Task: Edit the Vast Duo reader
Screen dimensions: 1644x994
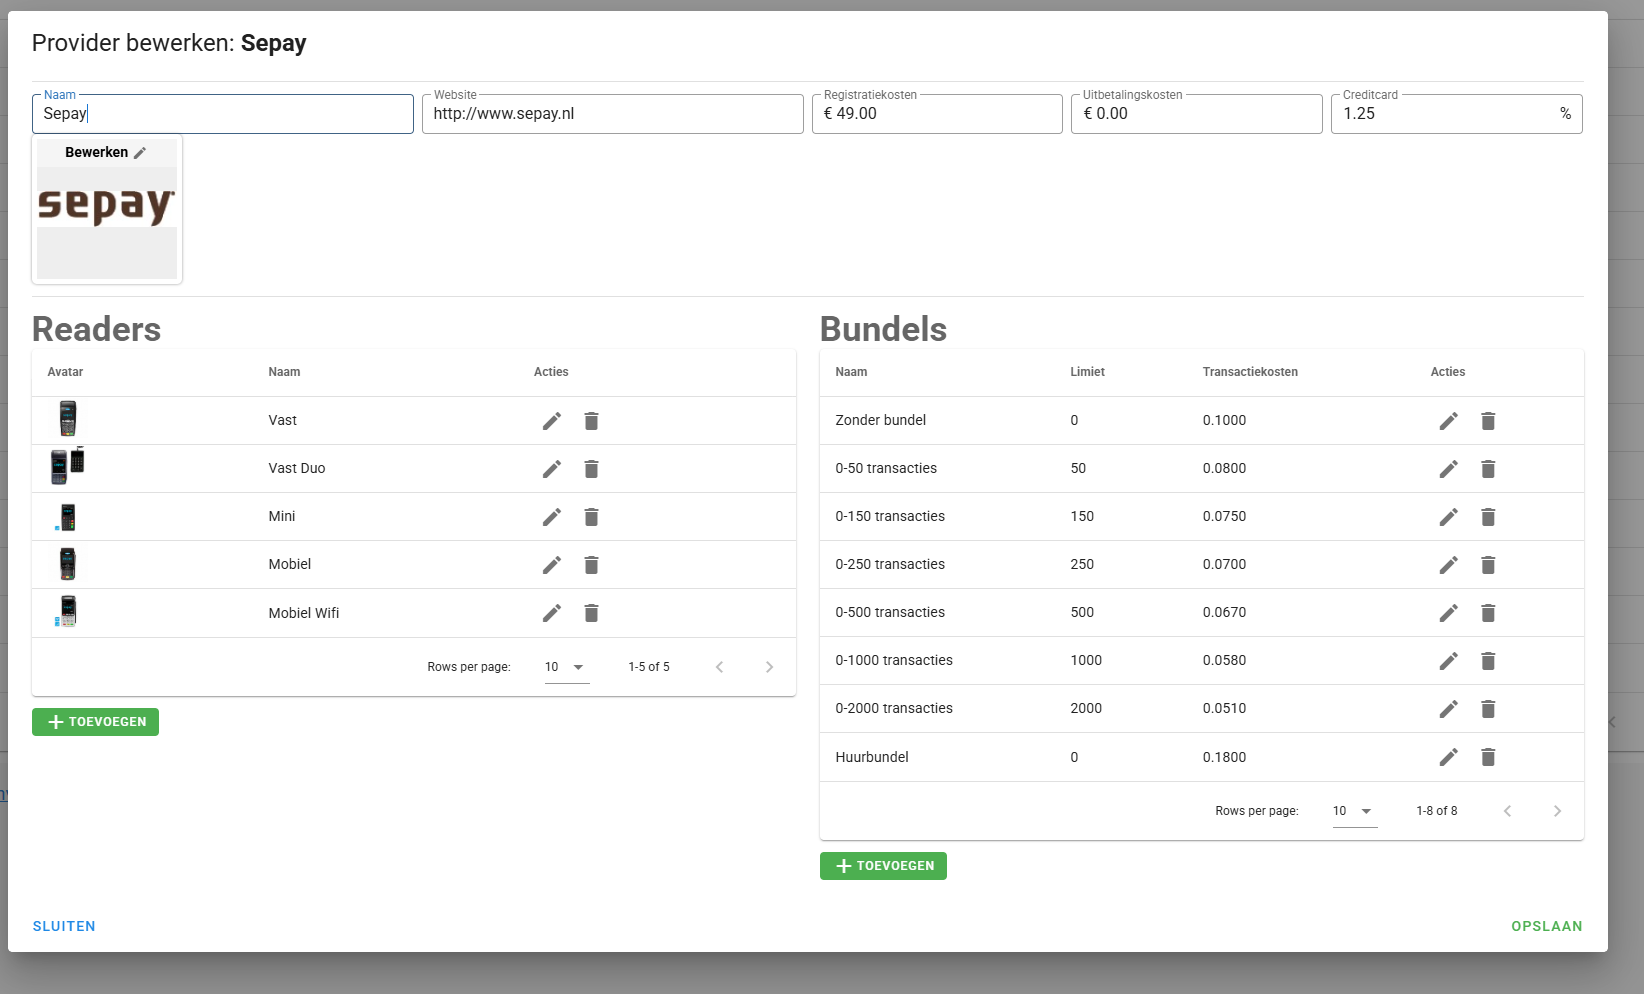Action: click(x=552, y=469)
